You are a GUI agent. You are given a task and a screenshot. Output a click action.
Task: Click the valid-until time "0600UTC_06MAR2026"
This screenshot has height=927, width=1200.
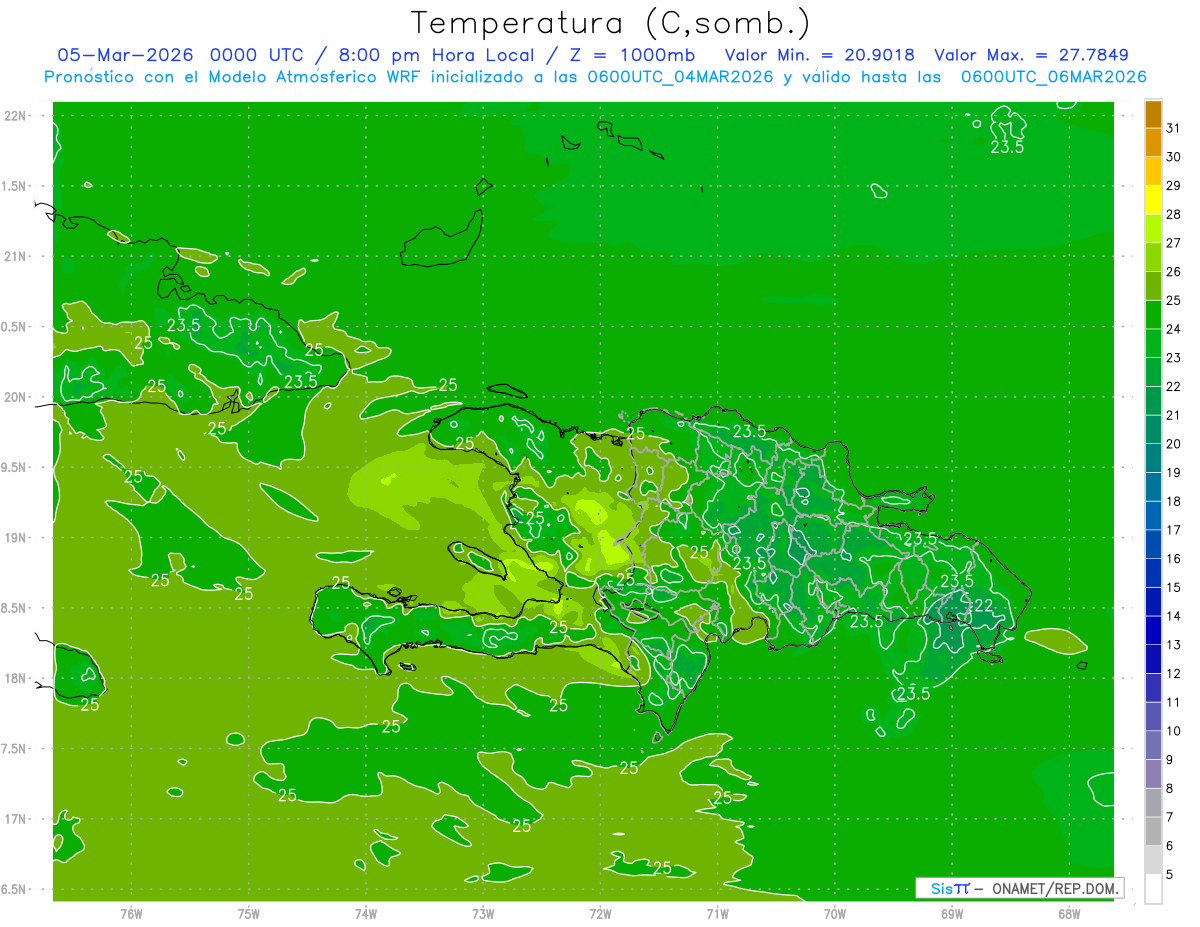tap(1054, 77)
